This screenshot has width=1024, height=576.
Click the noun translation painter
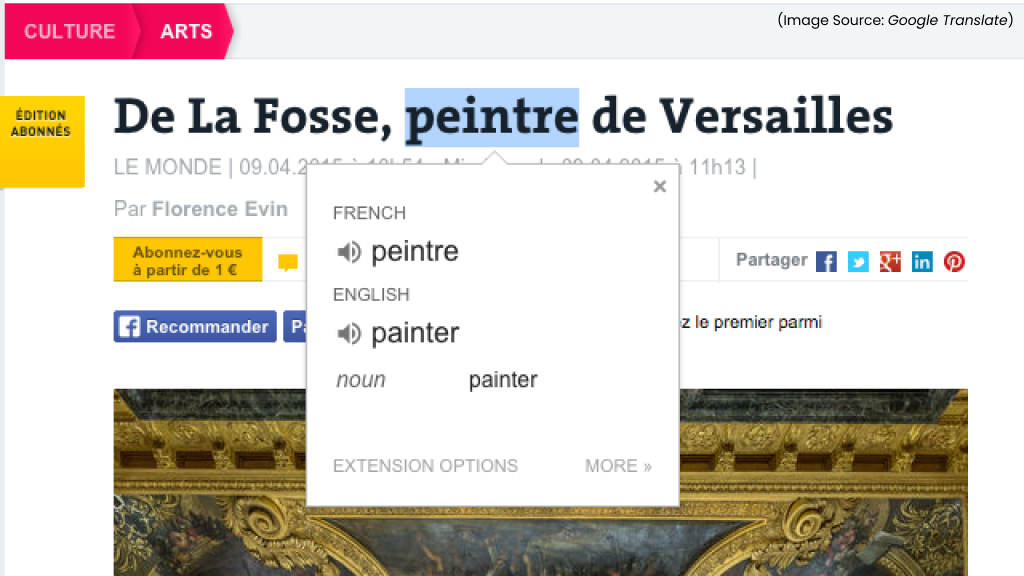(503, 380)
